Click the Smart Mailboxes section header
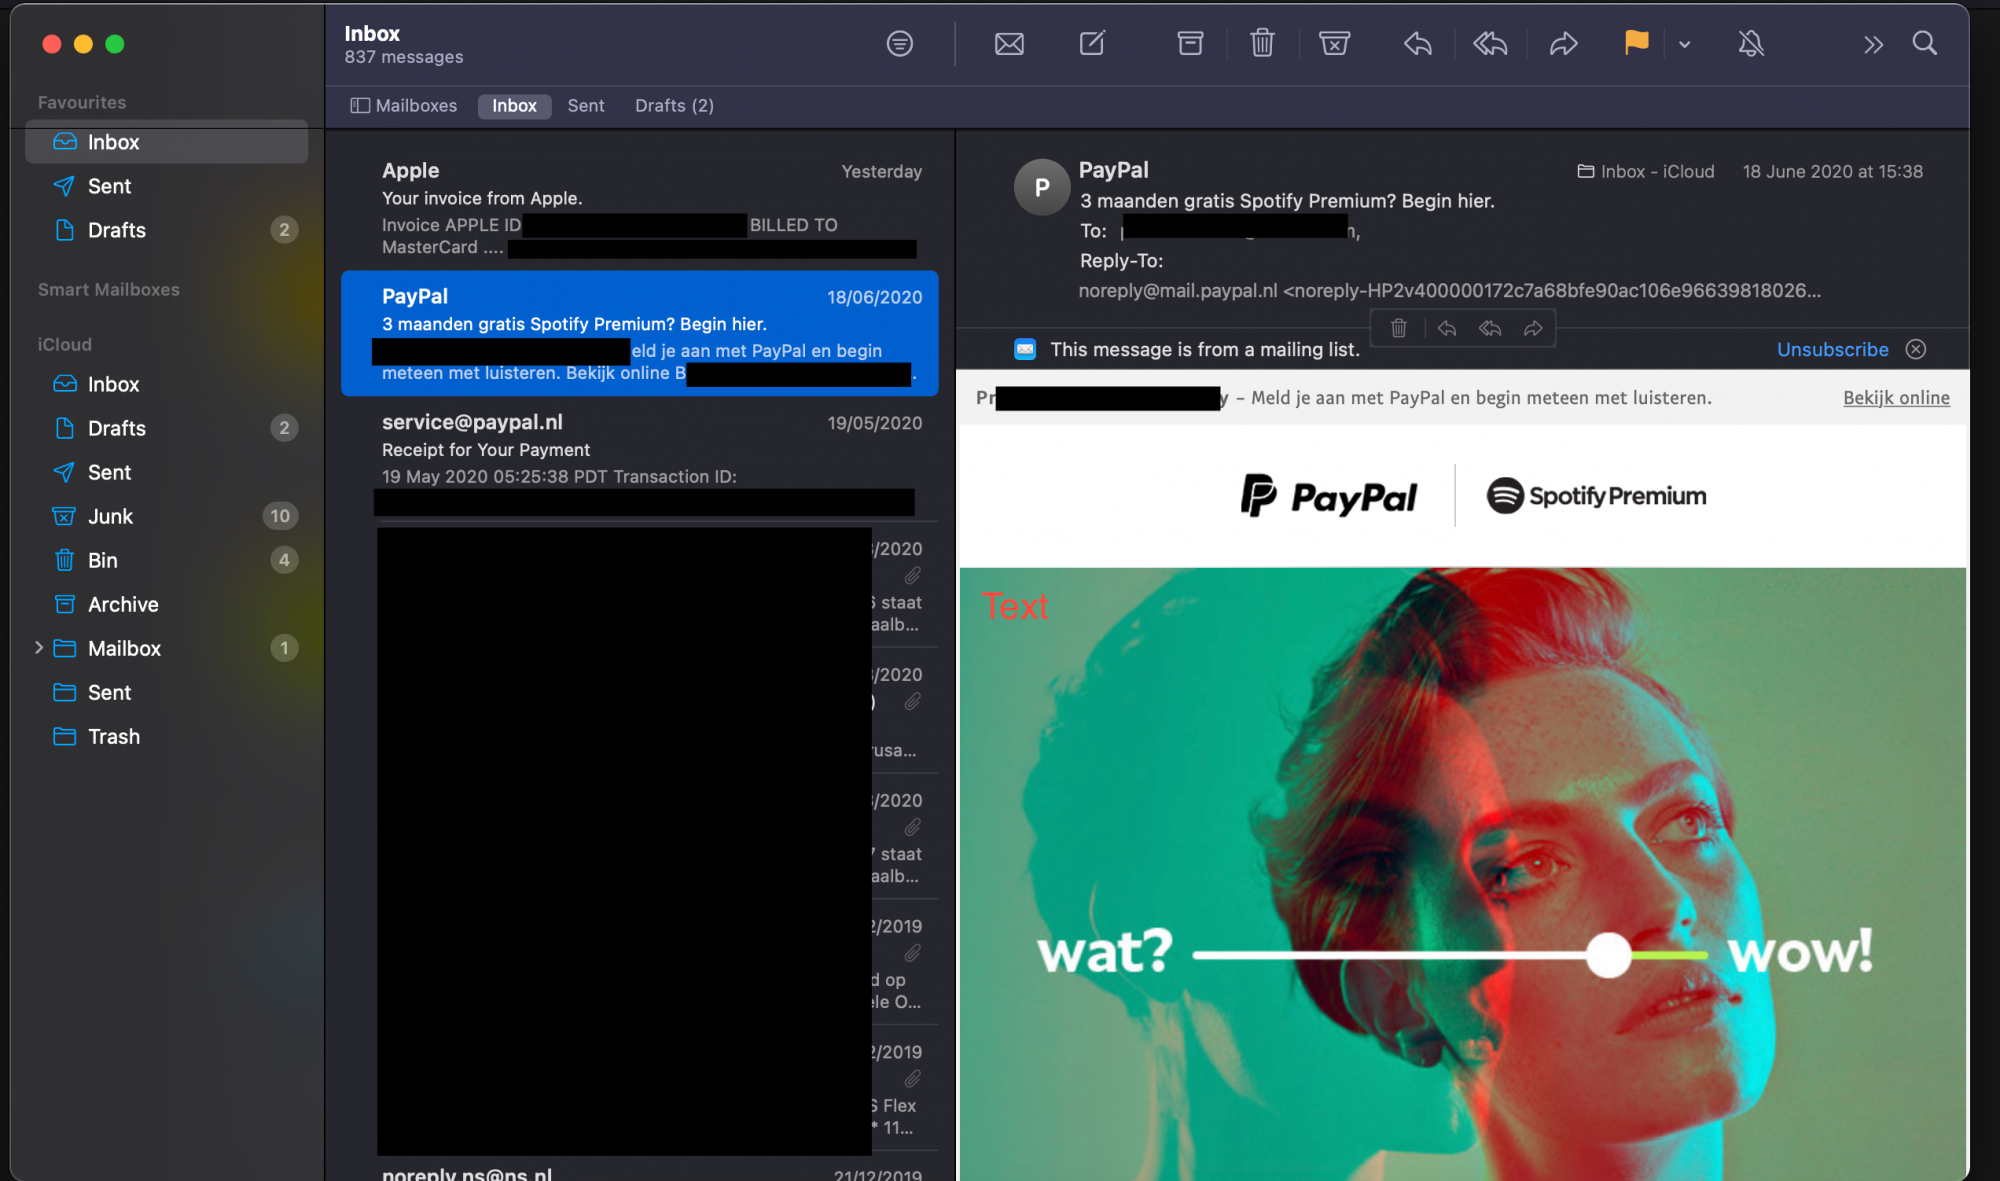 (x=109, y=289)
